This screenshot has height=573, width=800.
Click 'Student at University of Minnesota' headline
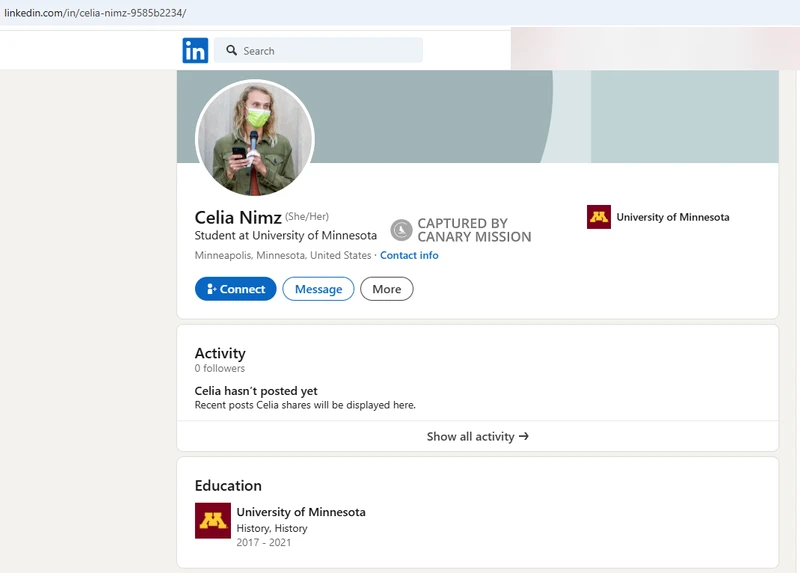tap(286, 235)
